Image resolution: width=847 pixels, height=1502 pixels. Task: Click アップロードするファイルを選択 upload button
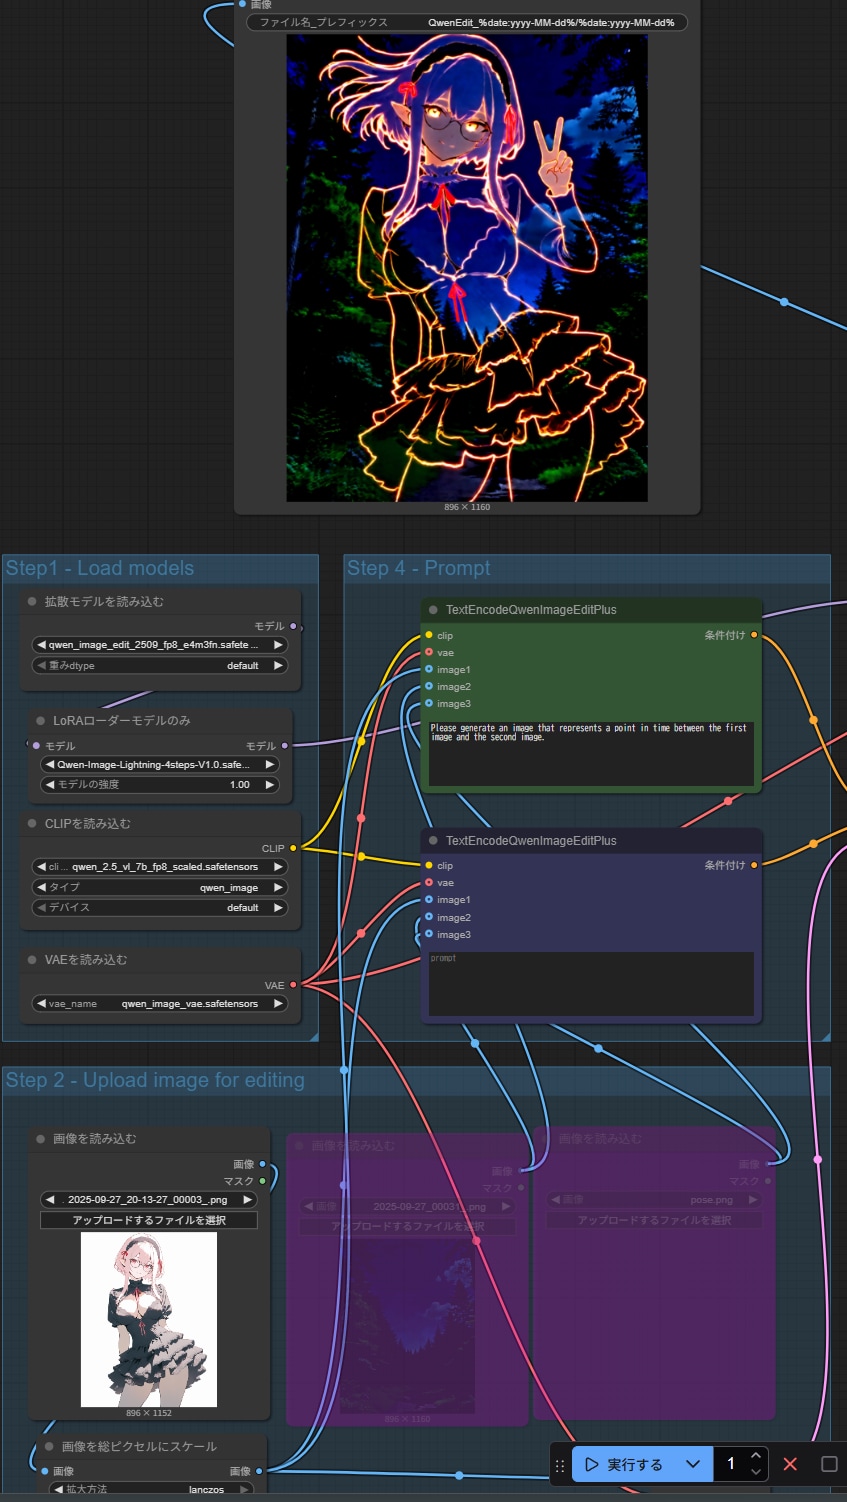149,1220
